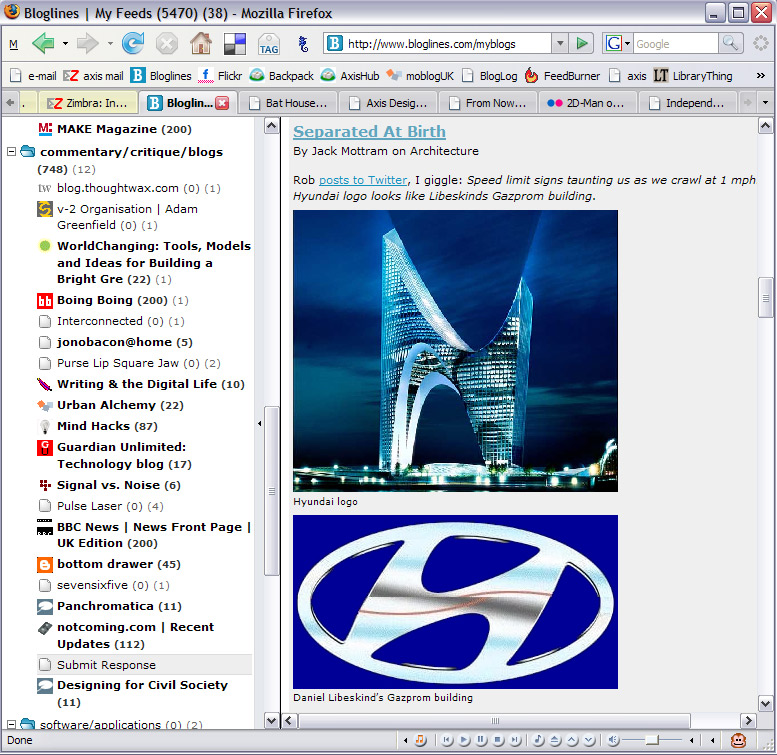Switch to the 2D-Man tab

(588, 103)
